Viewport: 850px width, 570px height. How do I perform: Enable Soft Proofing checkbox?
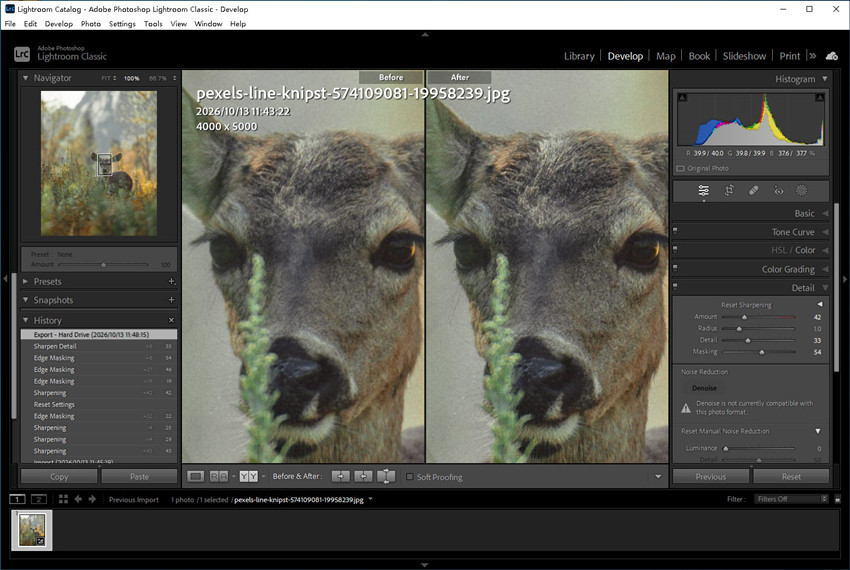pos(410,477)
